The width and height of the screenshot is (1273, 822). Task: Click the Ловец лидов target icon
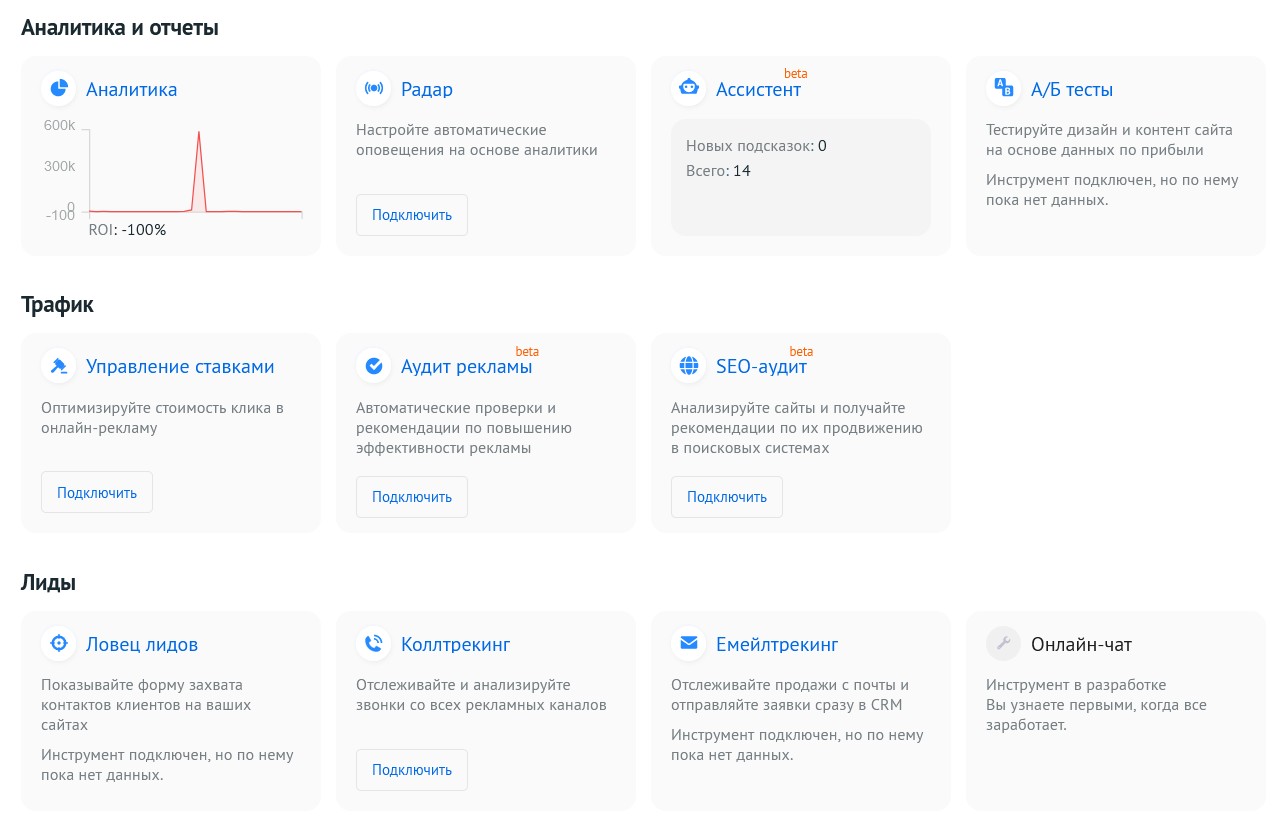59,644
